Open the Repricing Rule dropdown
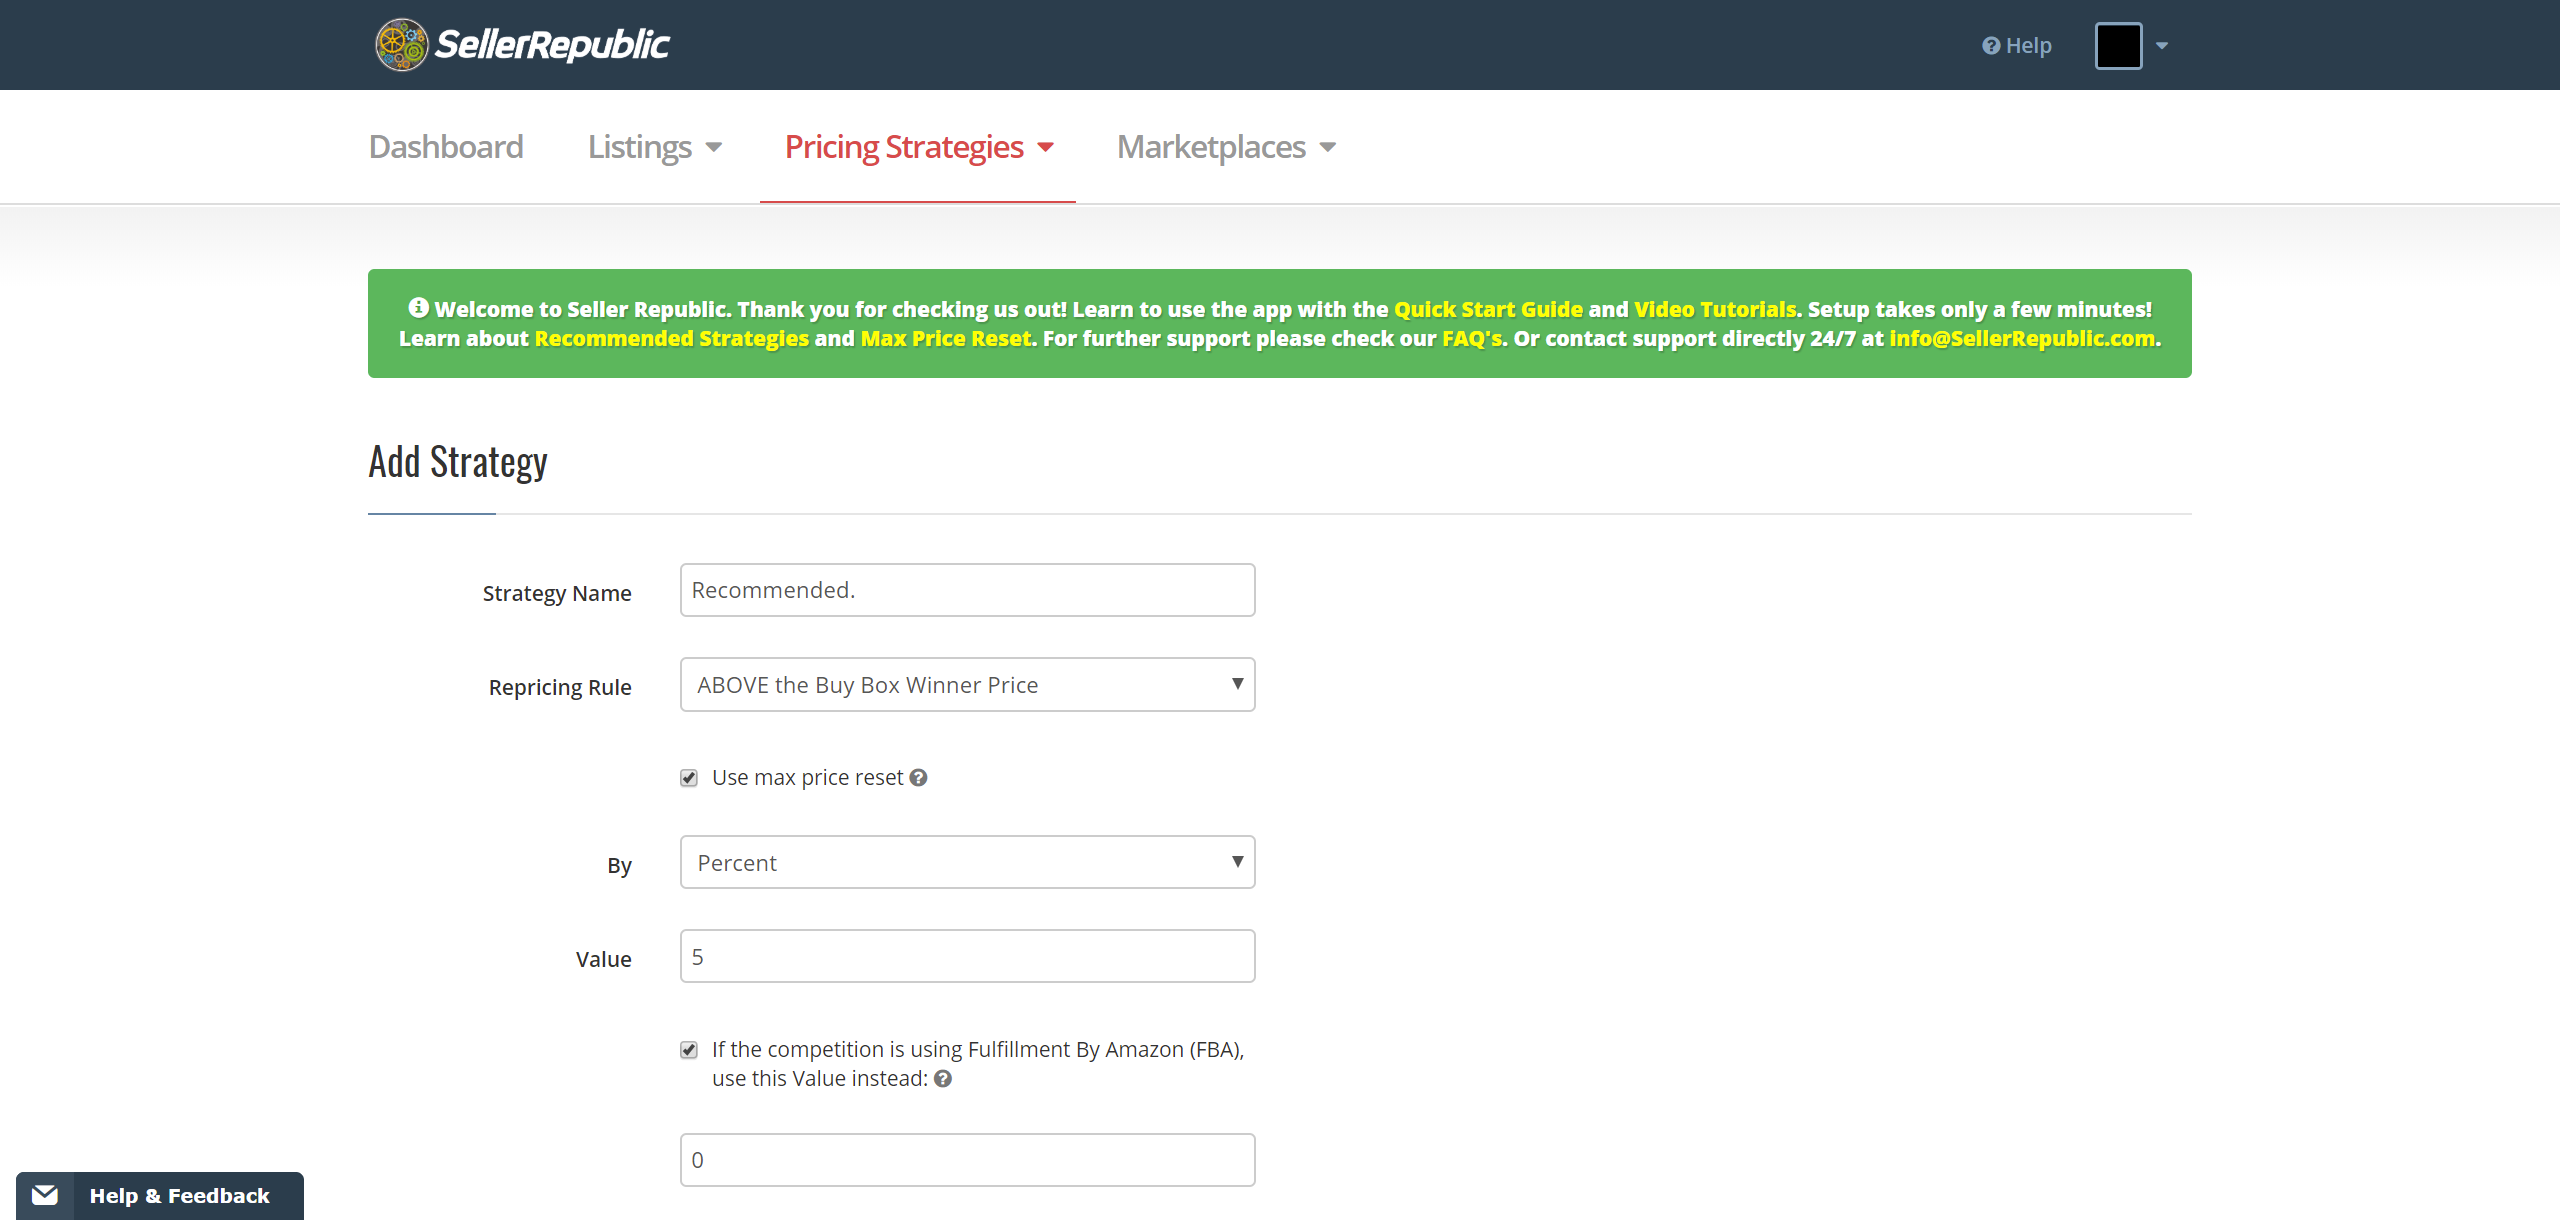Image resolution: width=2560 pixels, height=1220 pixels. pos(966,684)
